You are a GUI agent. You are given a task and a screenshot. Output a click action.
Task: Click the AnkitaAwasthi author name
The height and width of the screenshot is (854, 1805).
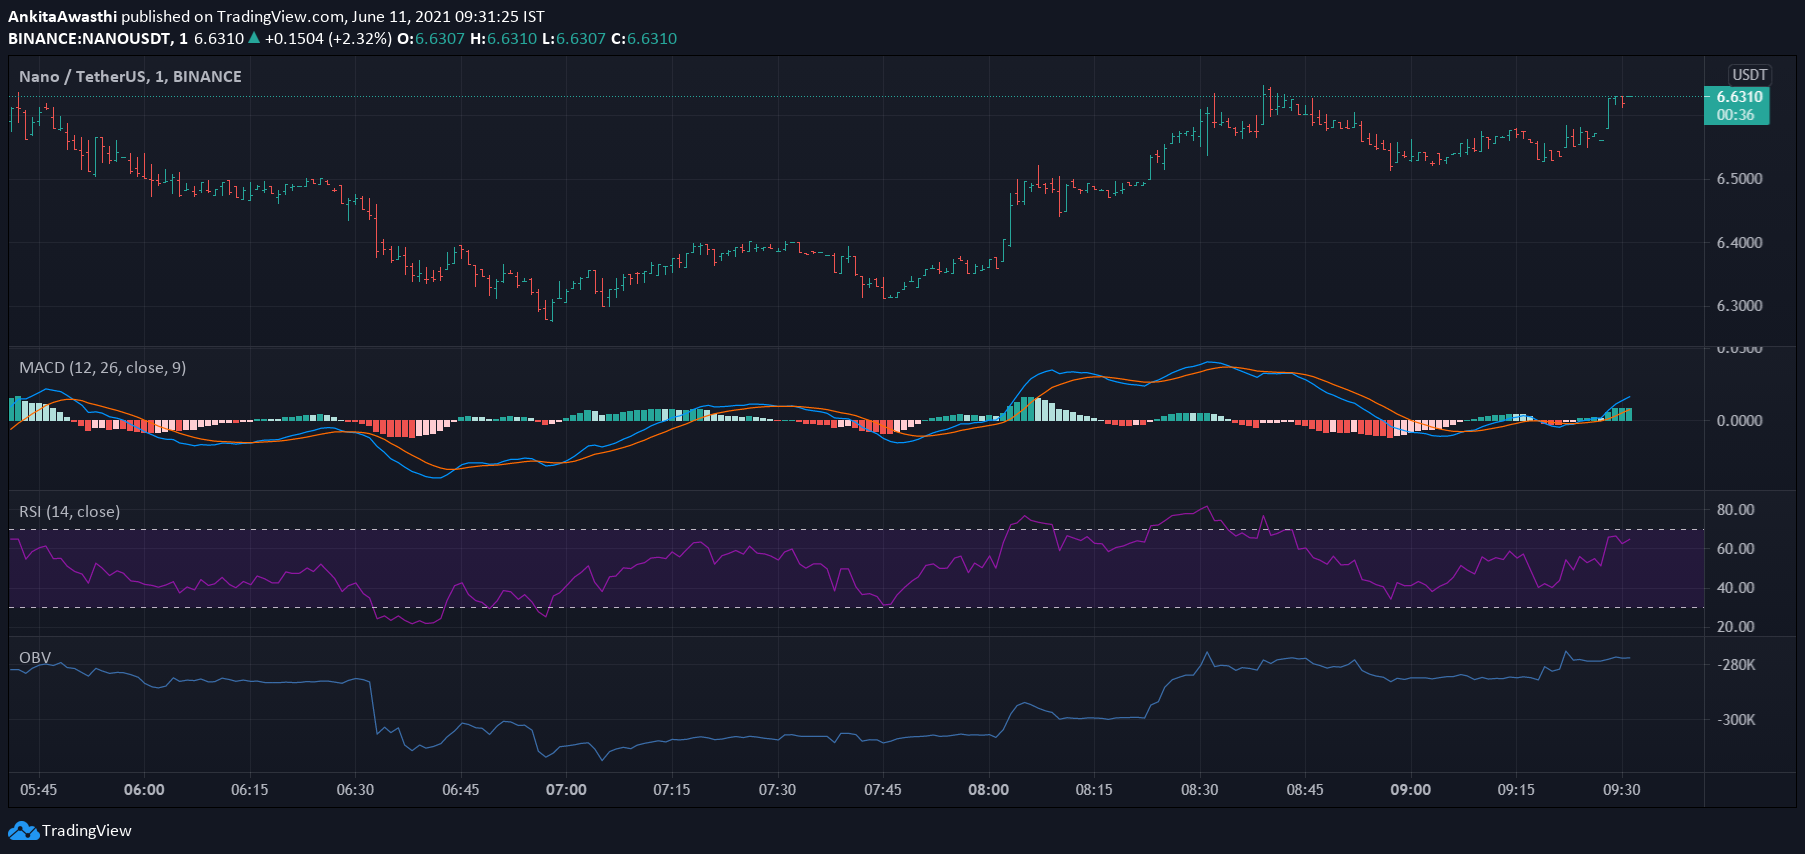pyautogui.click(x=62, y=16)
